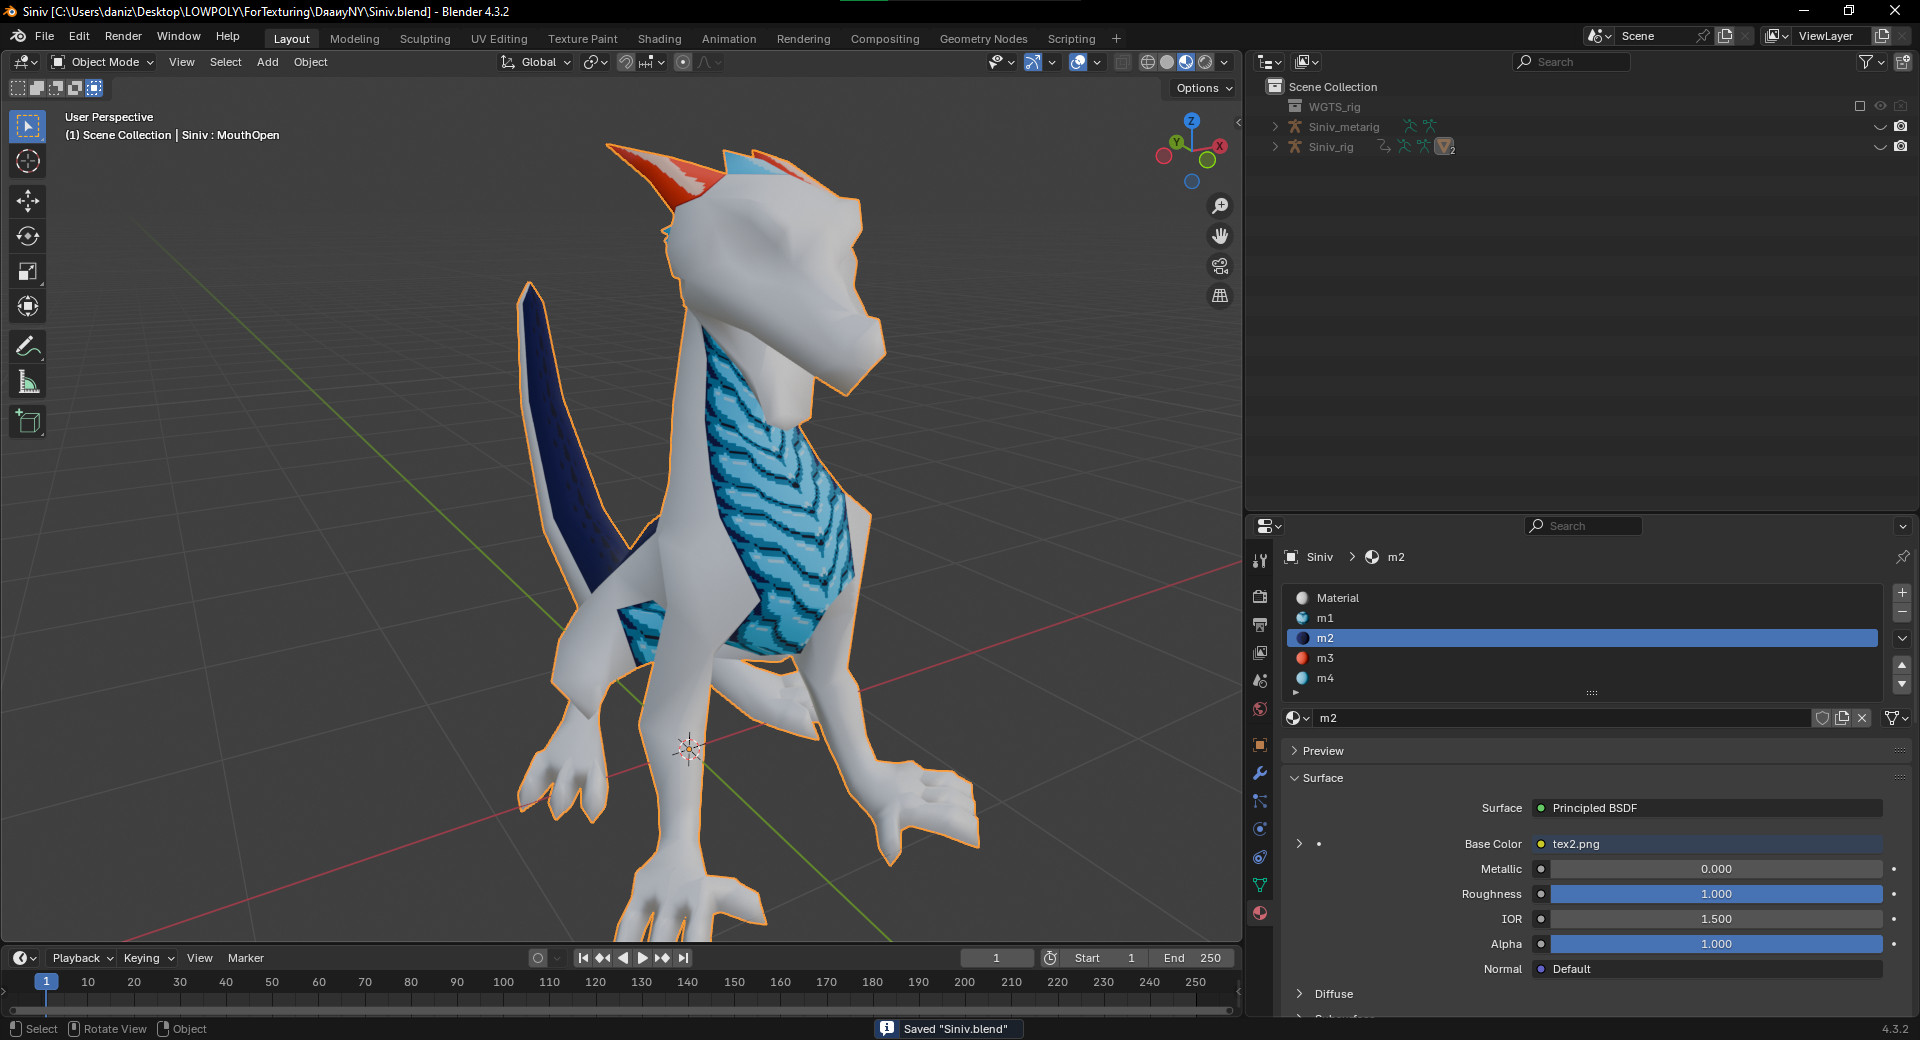The height and width of the screenshot is (1040, 1920).
Task: Select the Add Cube tool
Action: coord(28,422)
